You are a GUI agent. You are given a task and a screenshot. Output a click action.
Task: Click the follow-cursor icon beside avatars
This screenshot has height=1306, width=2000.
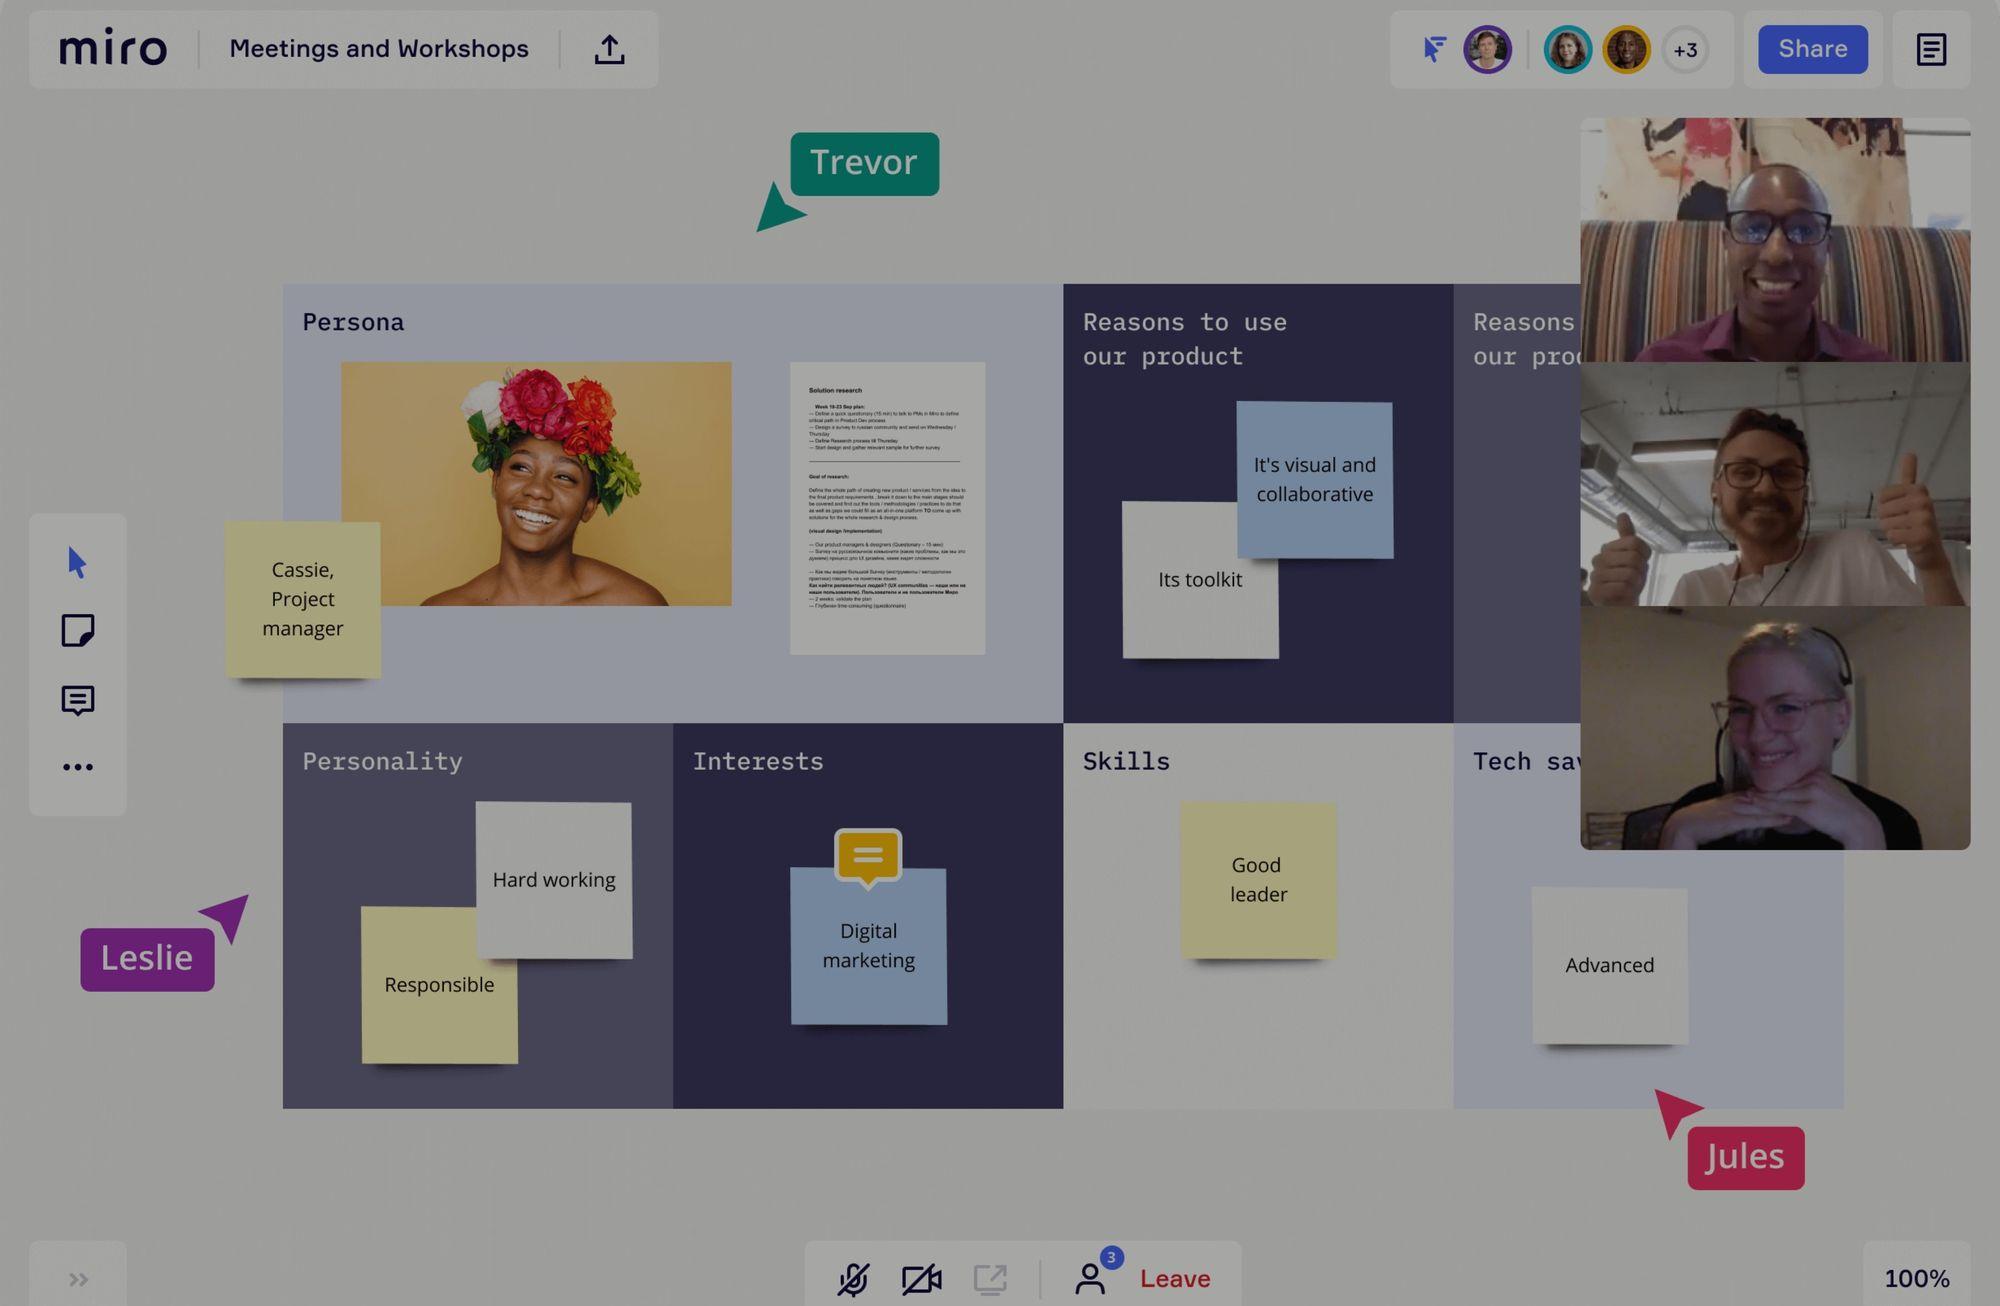click(1434, 49)
